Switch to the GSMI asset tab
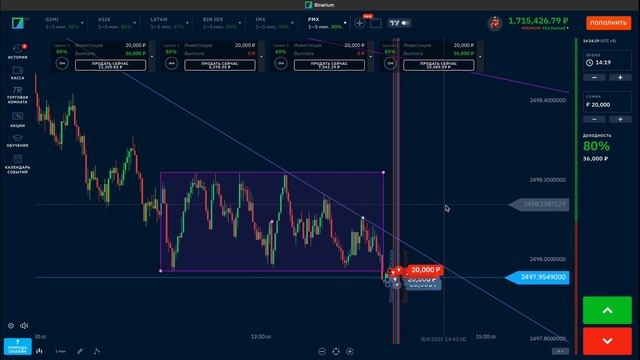The width and height of the screenshot is (640, 360). coord(63,23)
